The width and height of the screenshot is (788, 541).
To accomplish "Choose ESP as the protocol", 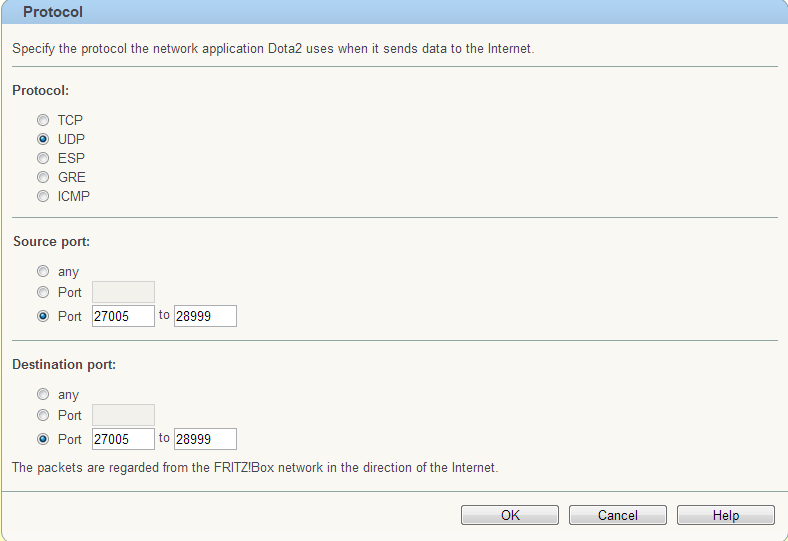I will tap(43, 158).
